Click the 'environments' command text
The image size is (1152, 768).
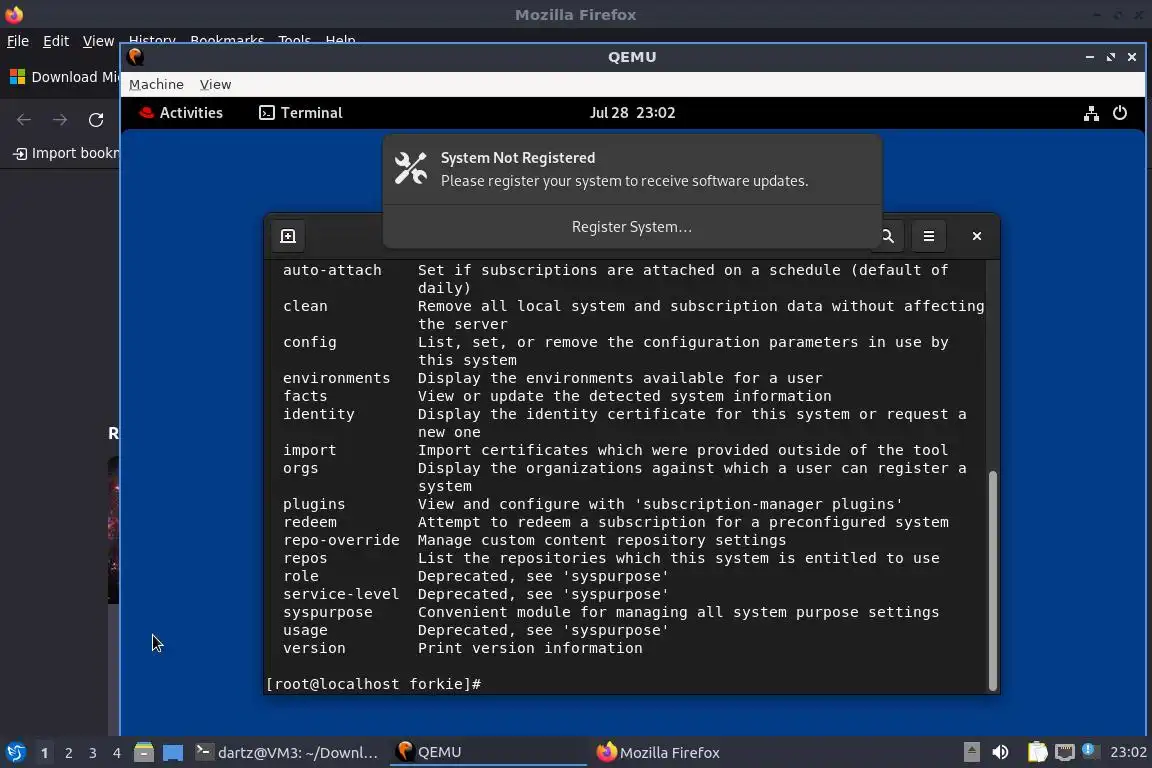[336, 378]
